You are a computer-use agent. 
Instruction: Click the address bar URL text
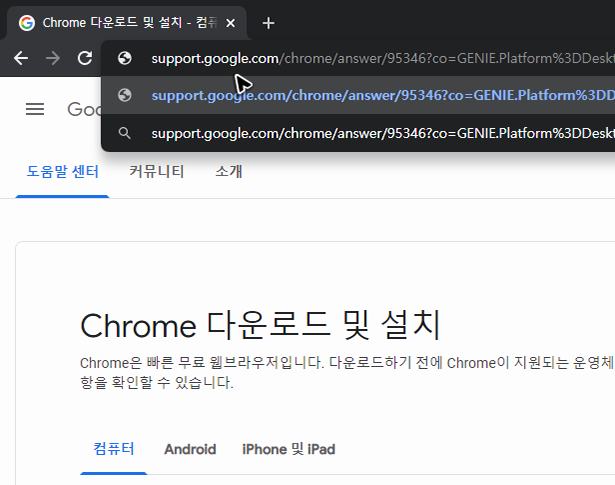[383, 58]
